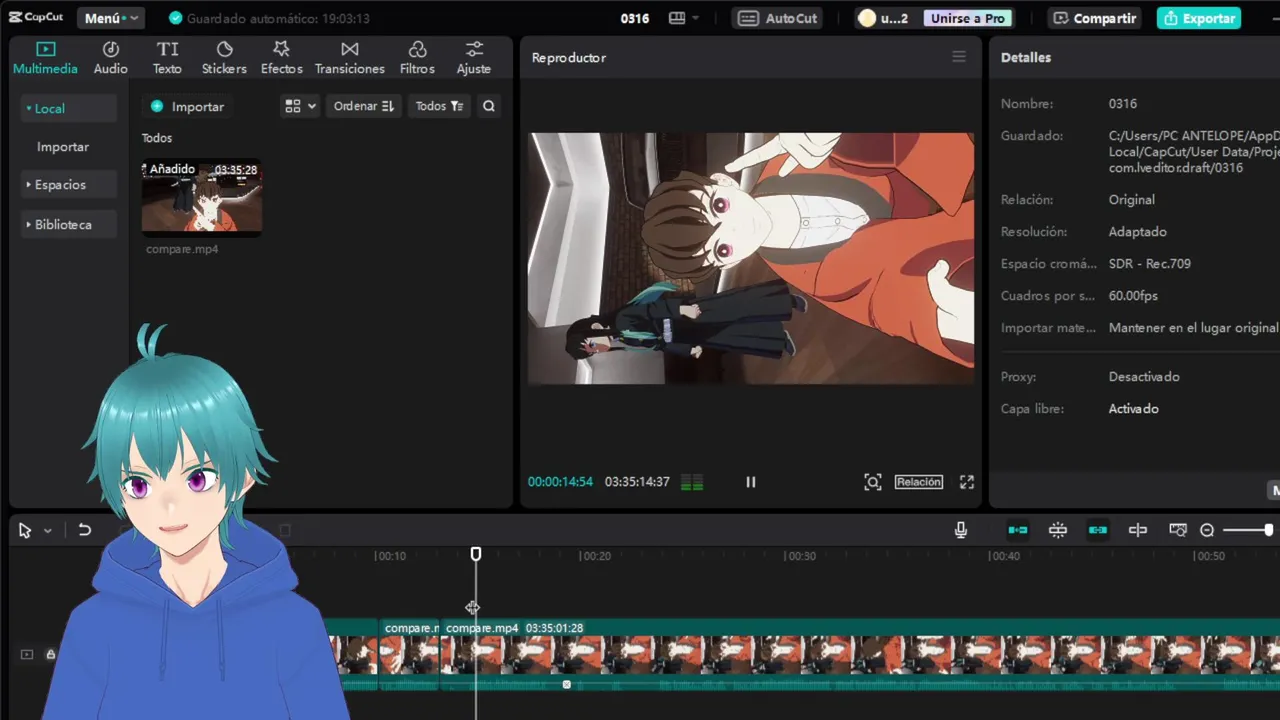Image resolution: width=1280 pixels, height=720 pixels.
Task: Click the timeline zoom out icon
Action: (1207, 530)
